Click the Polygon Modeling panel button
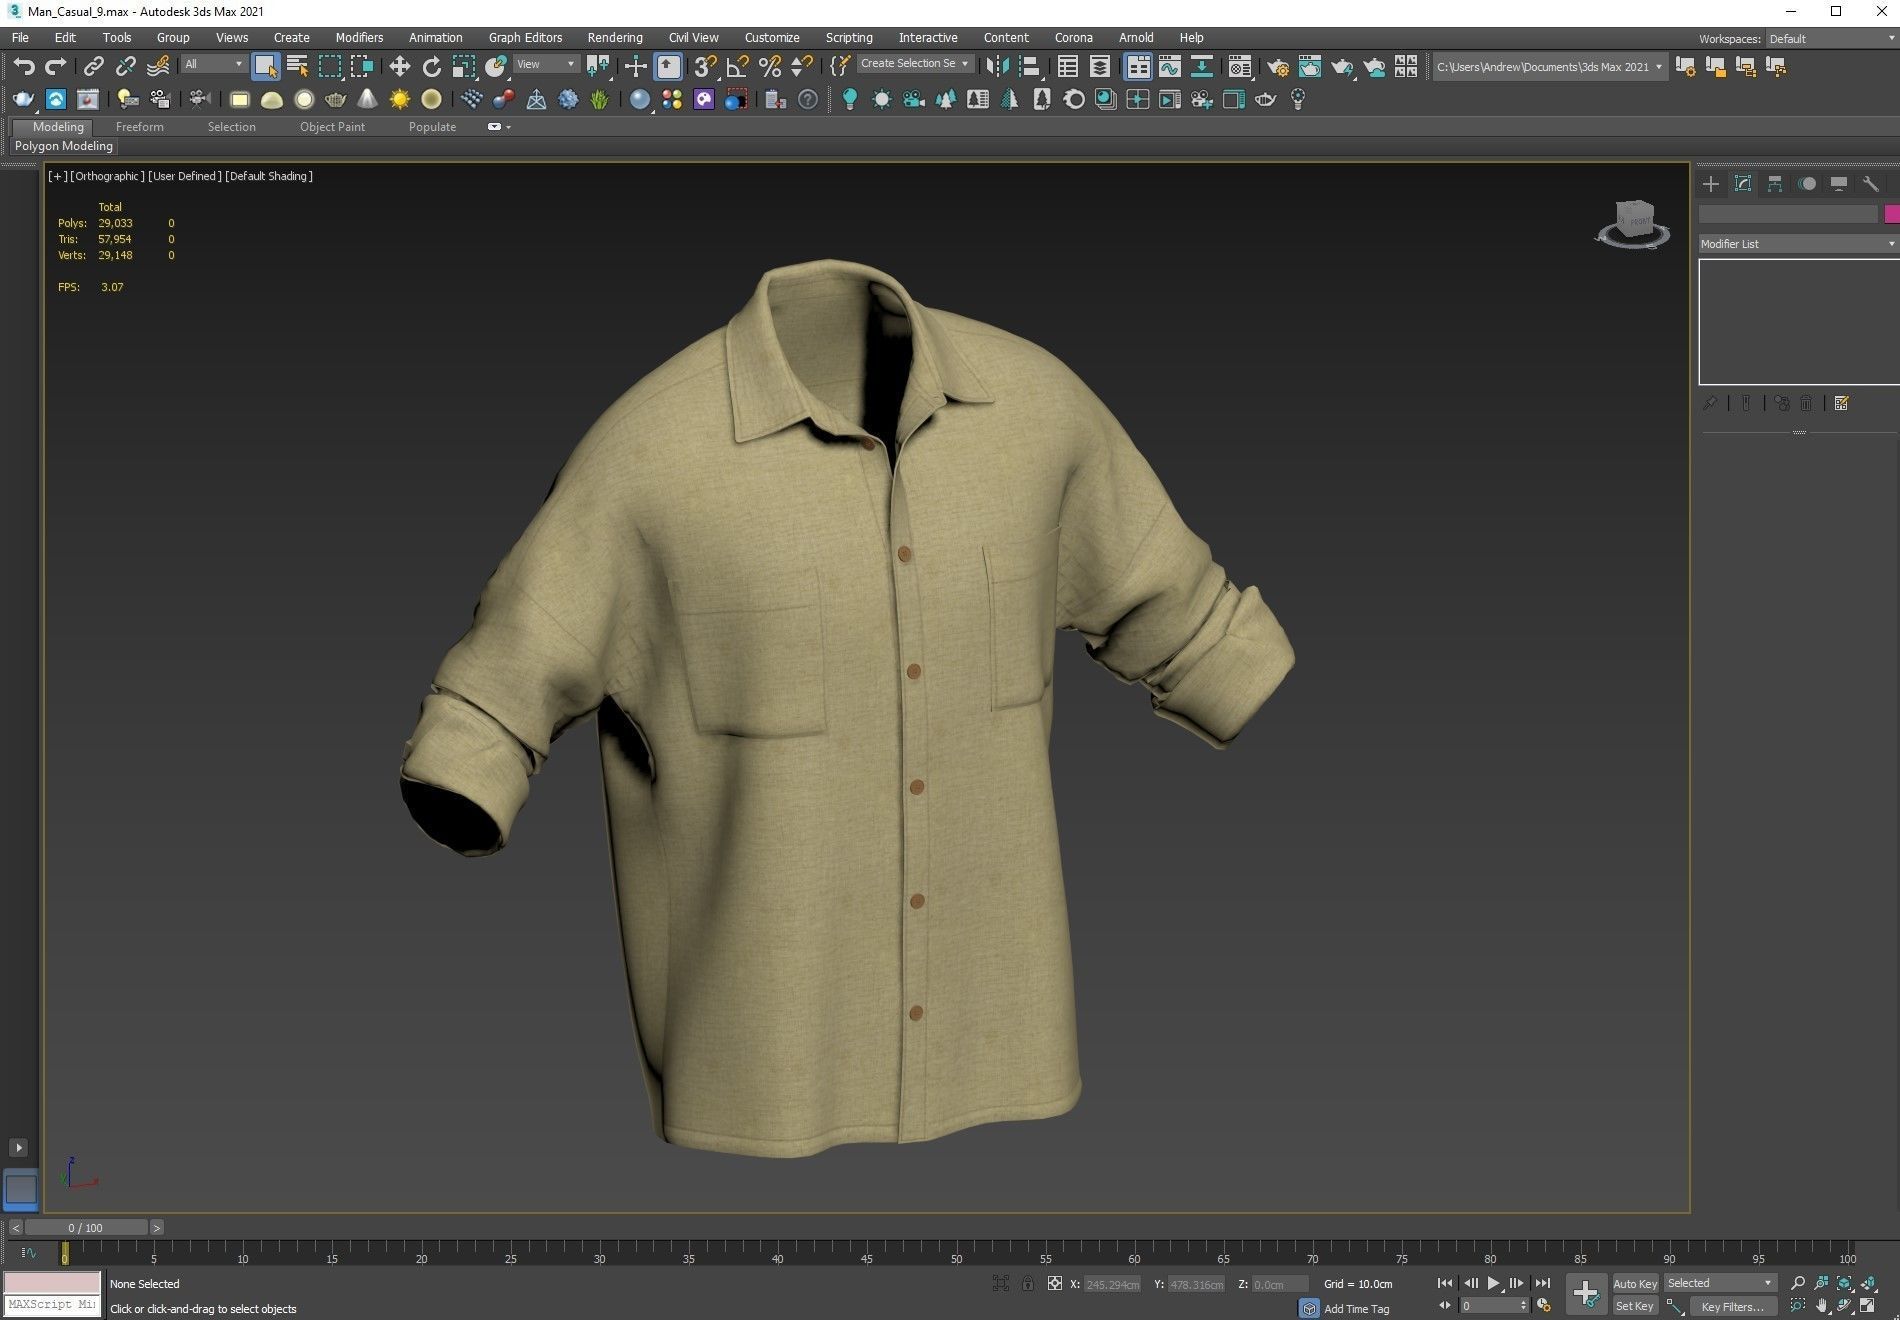This screenshot has width=1900, height=1320. (x=64, y=146)
